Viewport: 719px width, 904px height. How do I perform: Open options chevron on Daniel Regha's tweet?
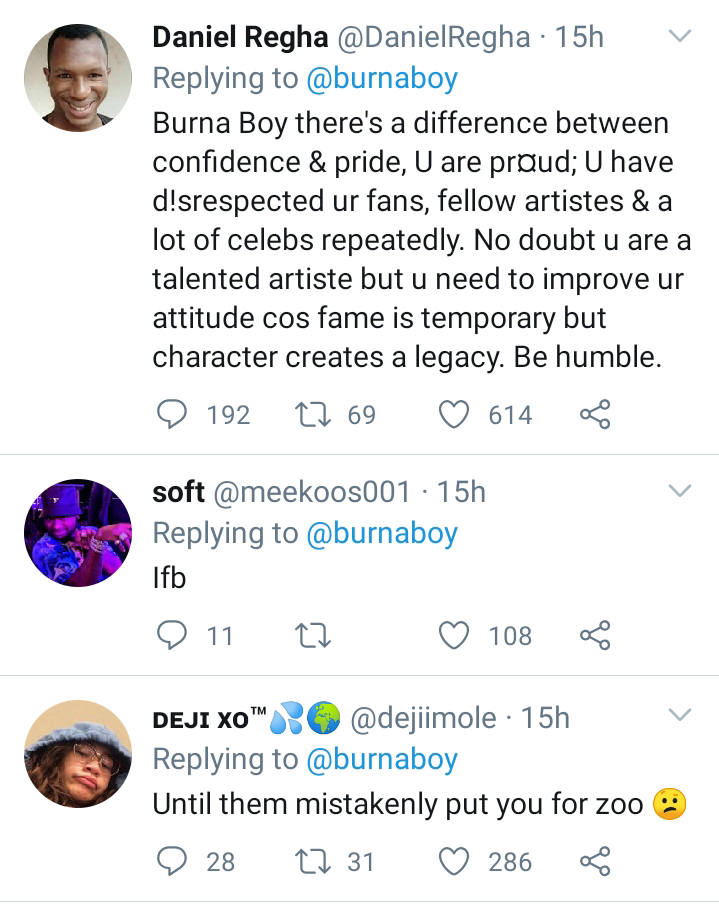(x=679, y=38)
